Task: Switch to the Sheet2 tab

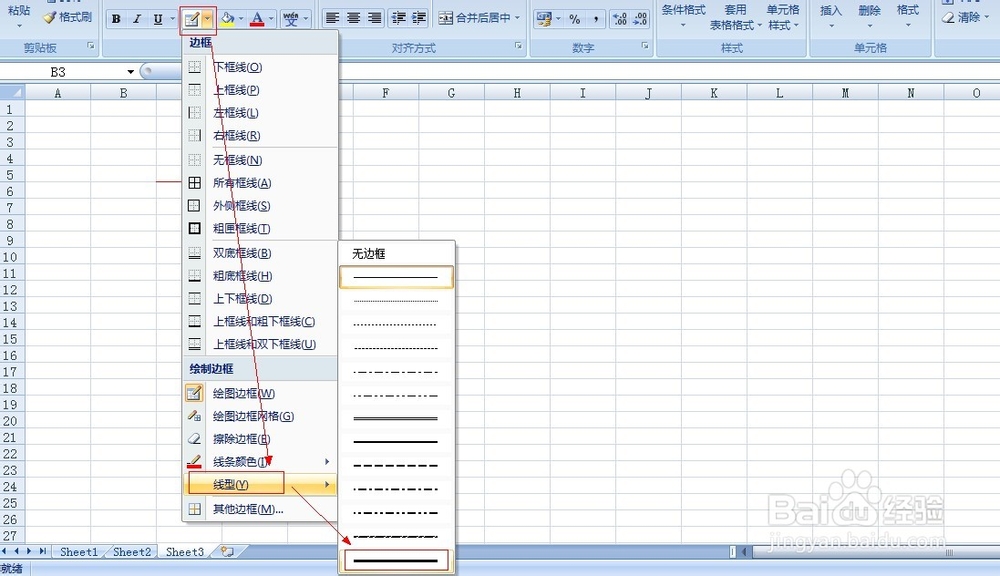Action: (x=132, y=552)
